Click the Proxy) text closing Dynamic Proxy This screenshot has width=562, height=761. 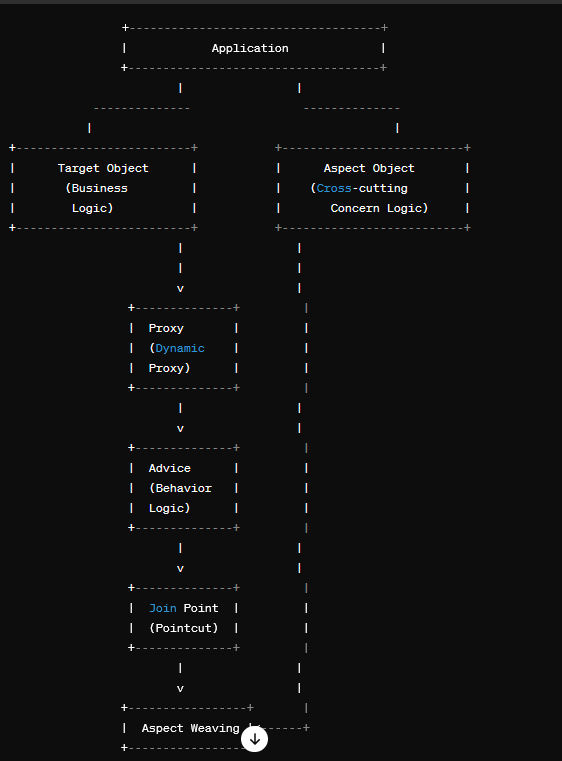[169, 368]
